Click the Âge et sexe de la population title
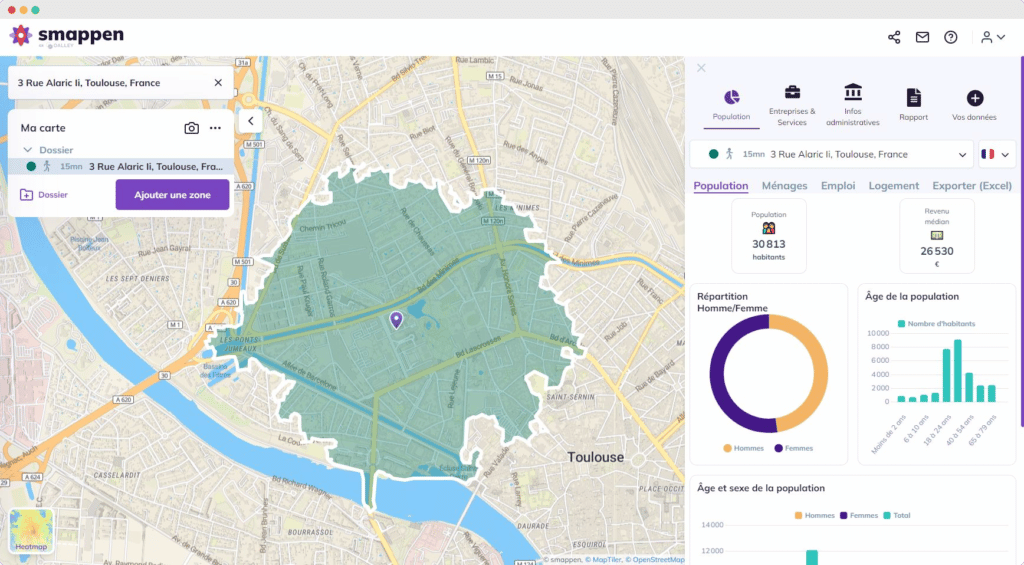 (761, 488)
